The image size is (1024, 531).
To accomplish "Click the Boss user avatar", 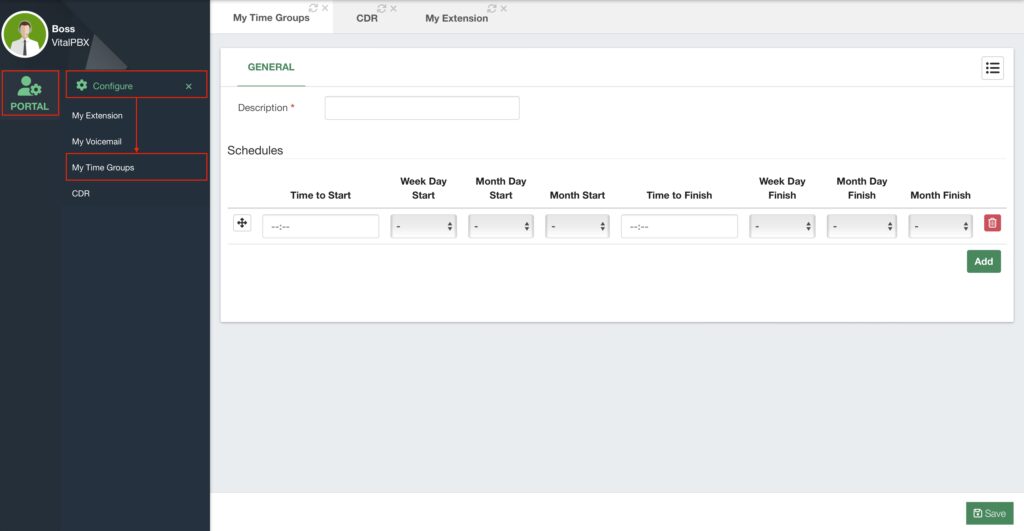I will click(x=25, y=34).
